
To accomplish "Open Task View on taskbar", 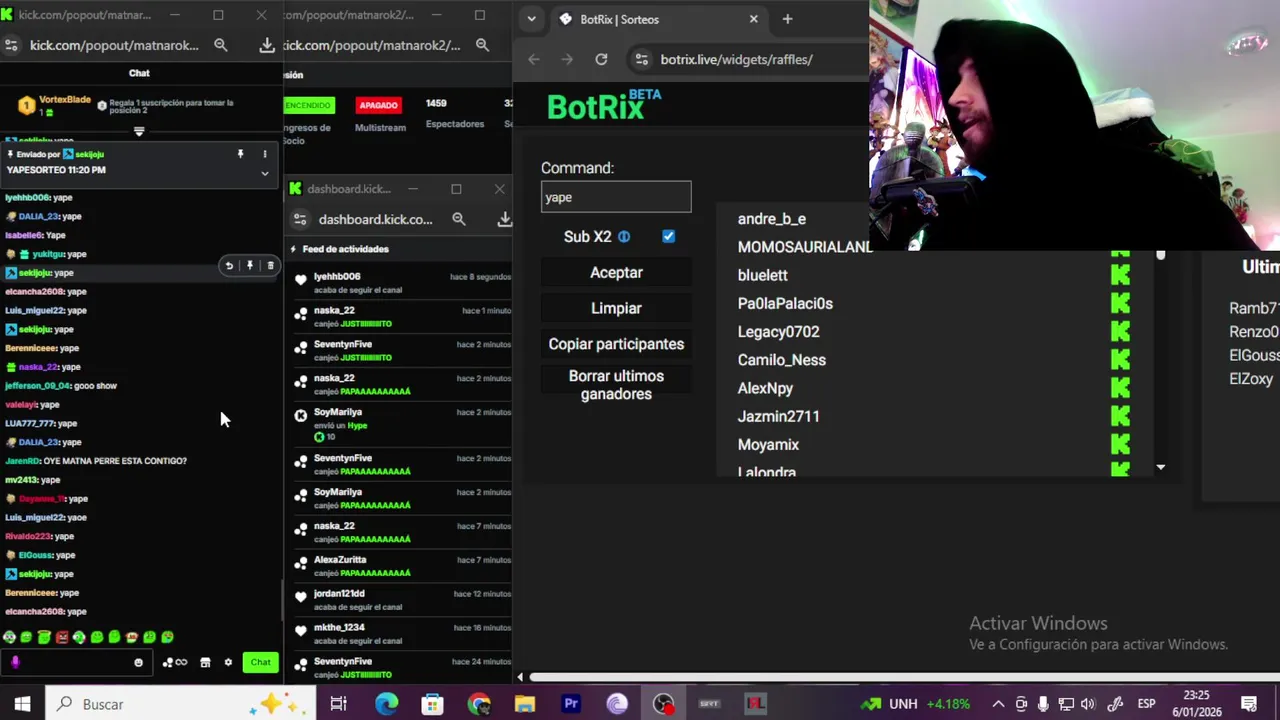I will [x=338, y=704].
